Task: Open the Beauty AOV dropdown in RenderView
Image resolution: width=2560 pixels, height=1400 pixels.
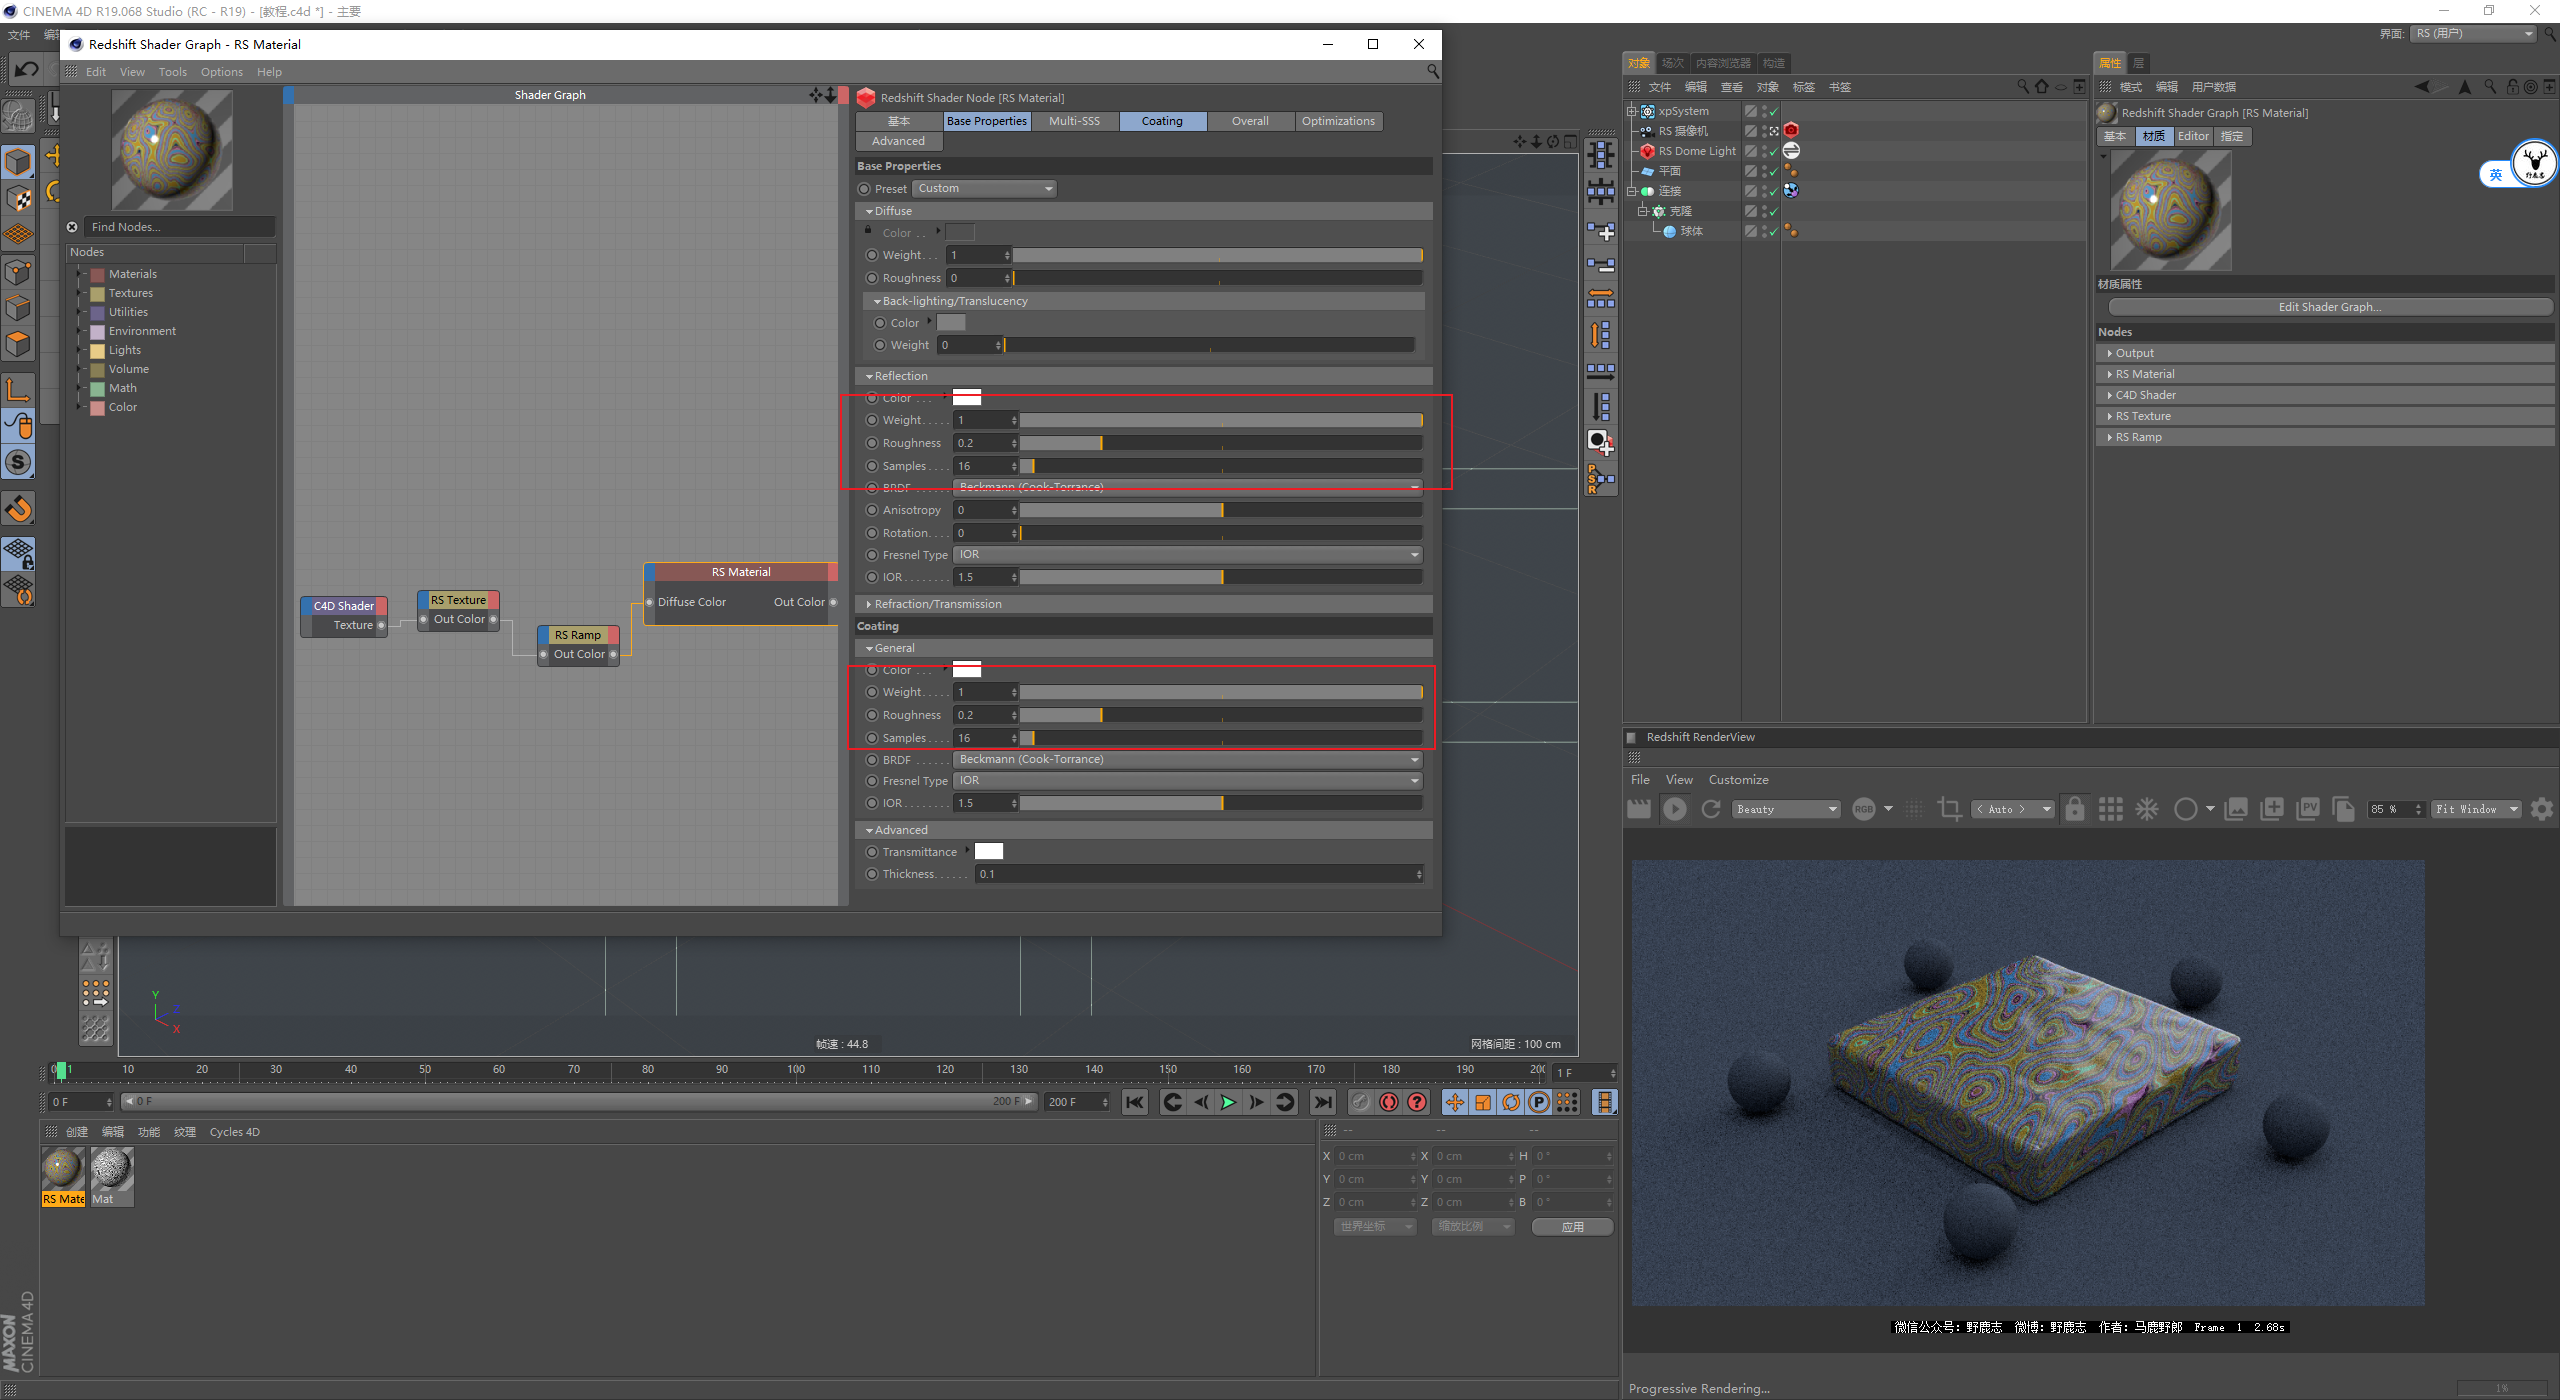Action: point(1786,809)
